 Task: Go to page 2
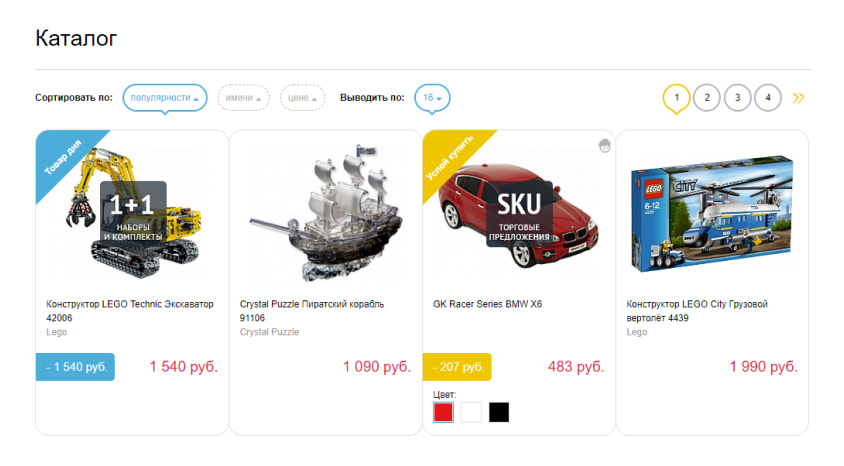click(x=707, y=98)
